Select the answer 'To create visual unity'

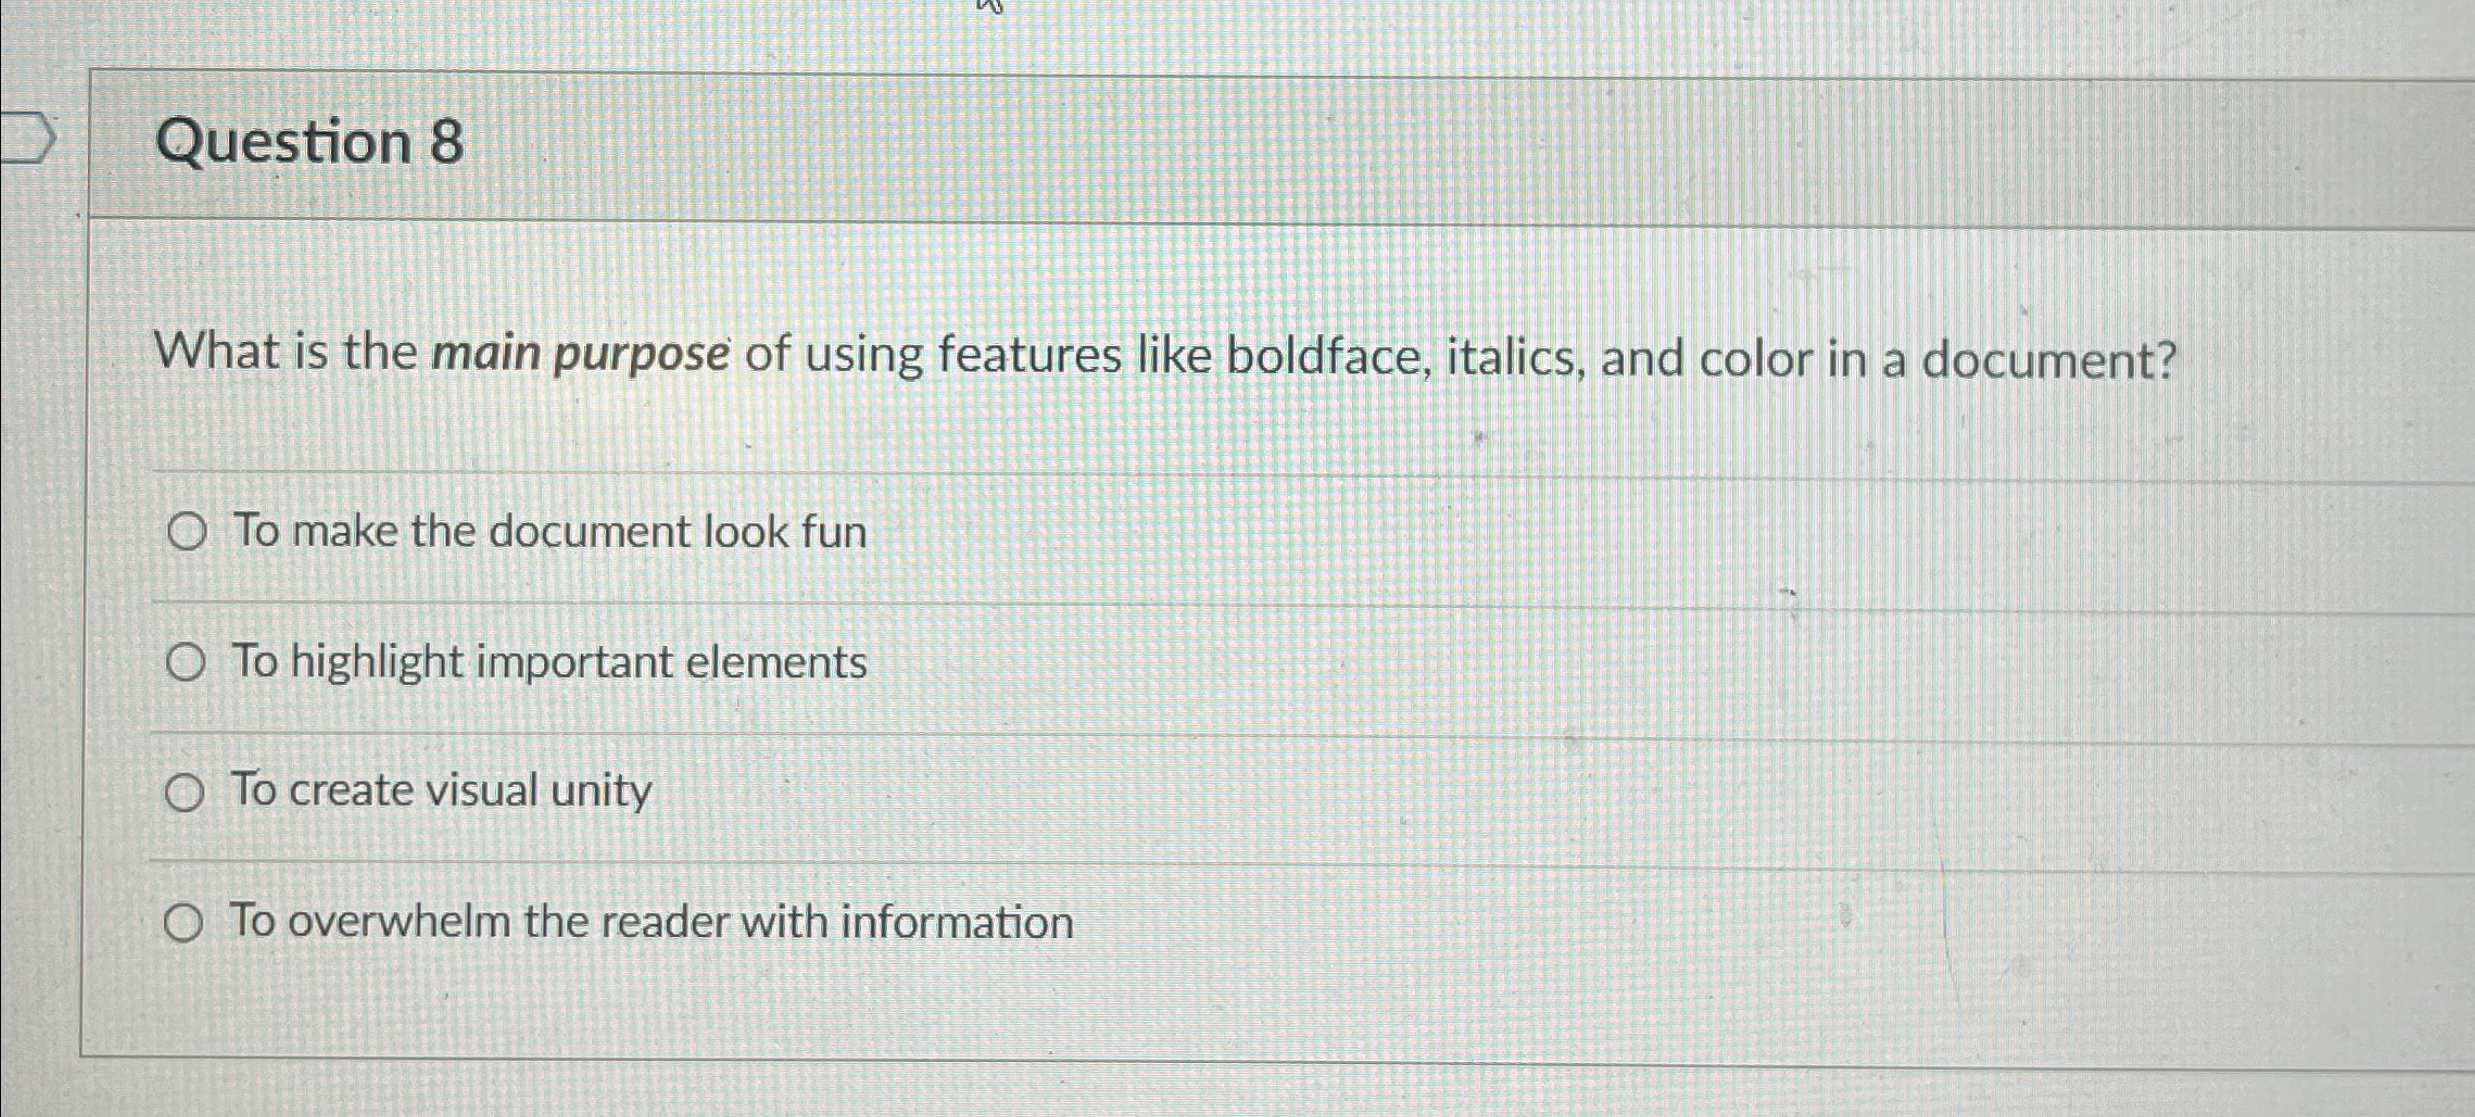(440, 791)
